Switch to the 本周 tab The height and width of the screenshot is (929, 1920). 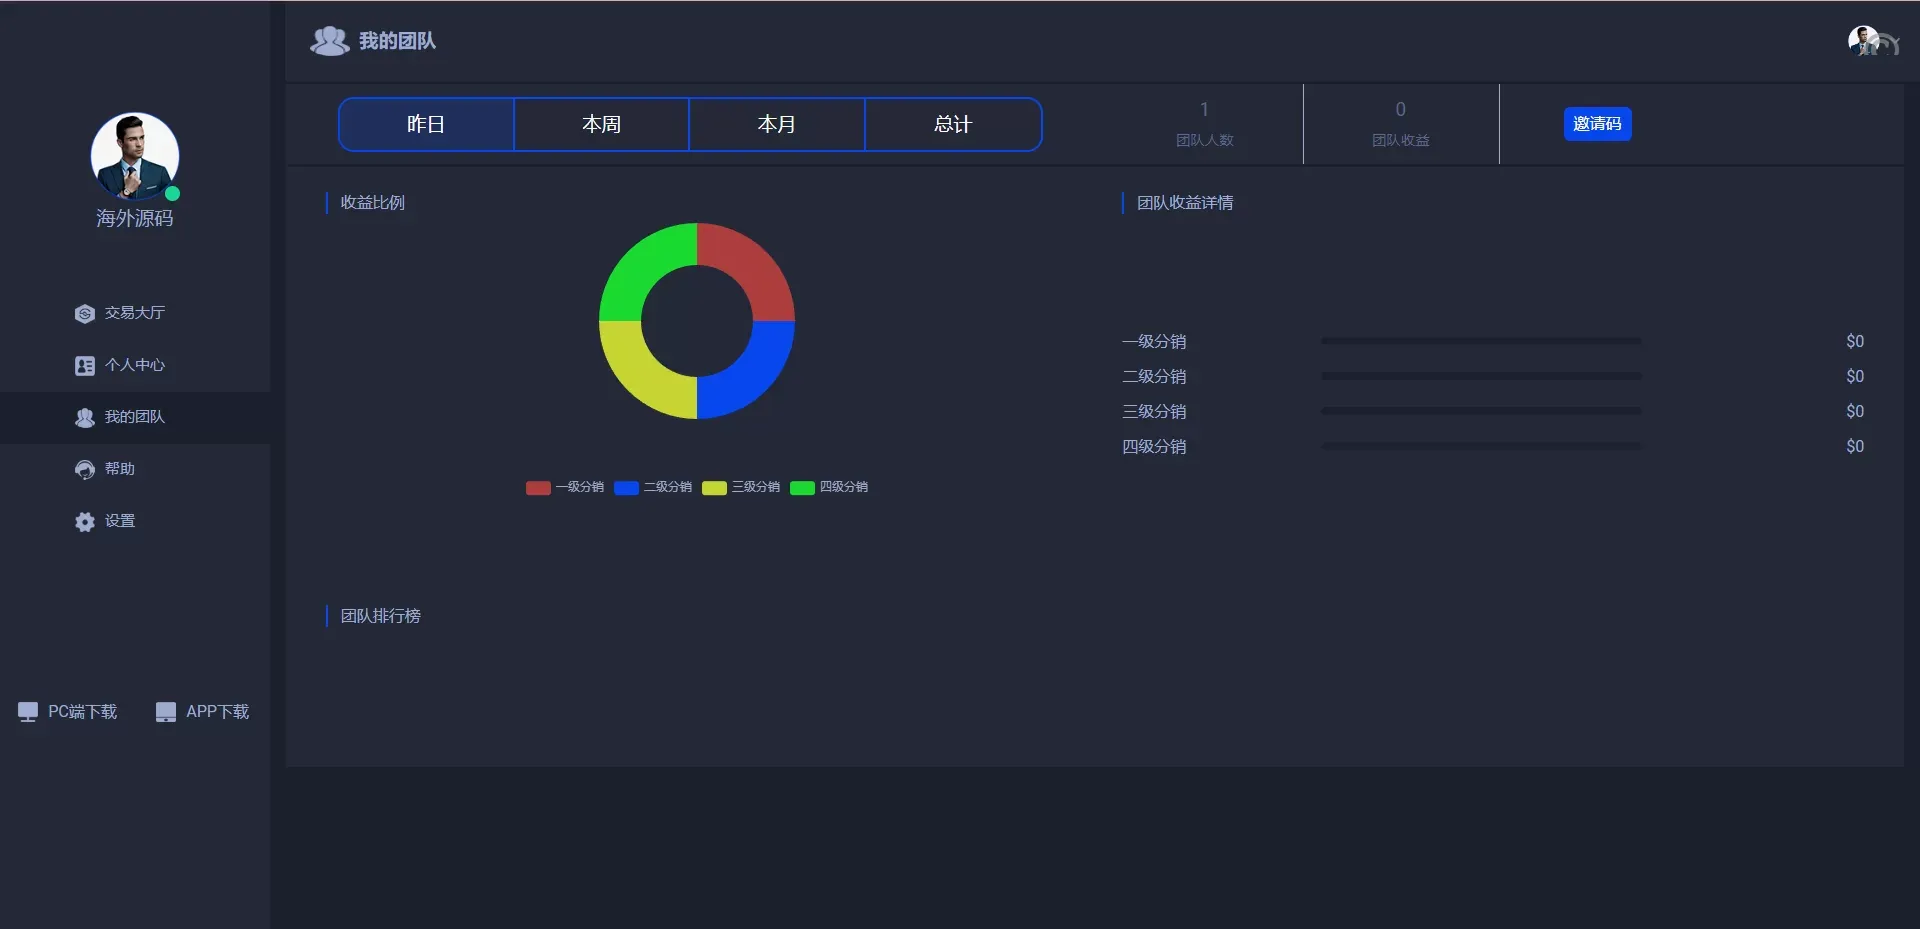[601, 124]
